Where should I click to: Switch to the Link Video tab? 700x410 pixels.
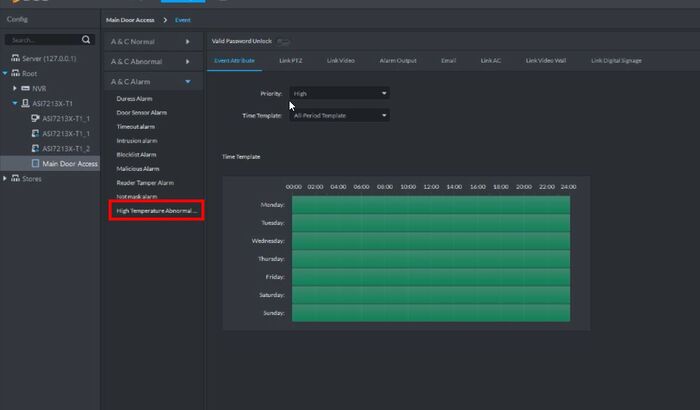pyautogui.click(x=341, y=60)
